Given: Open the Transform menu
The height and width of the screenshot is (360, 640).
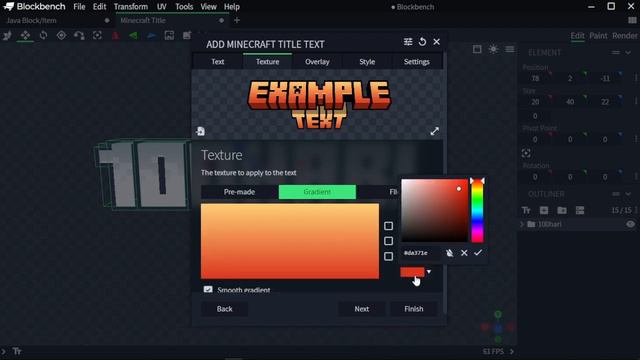Looking at the screenshot, I should (131, 7).
